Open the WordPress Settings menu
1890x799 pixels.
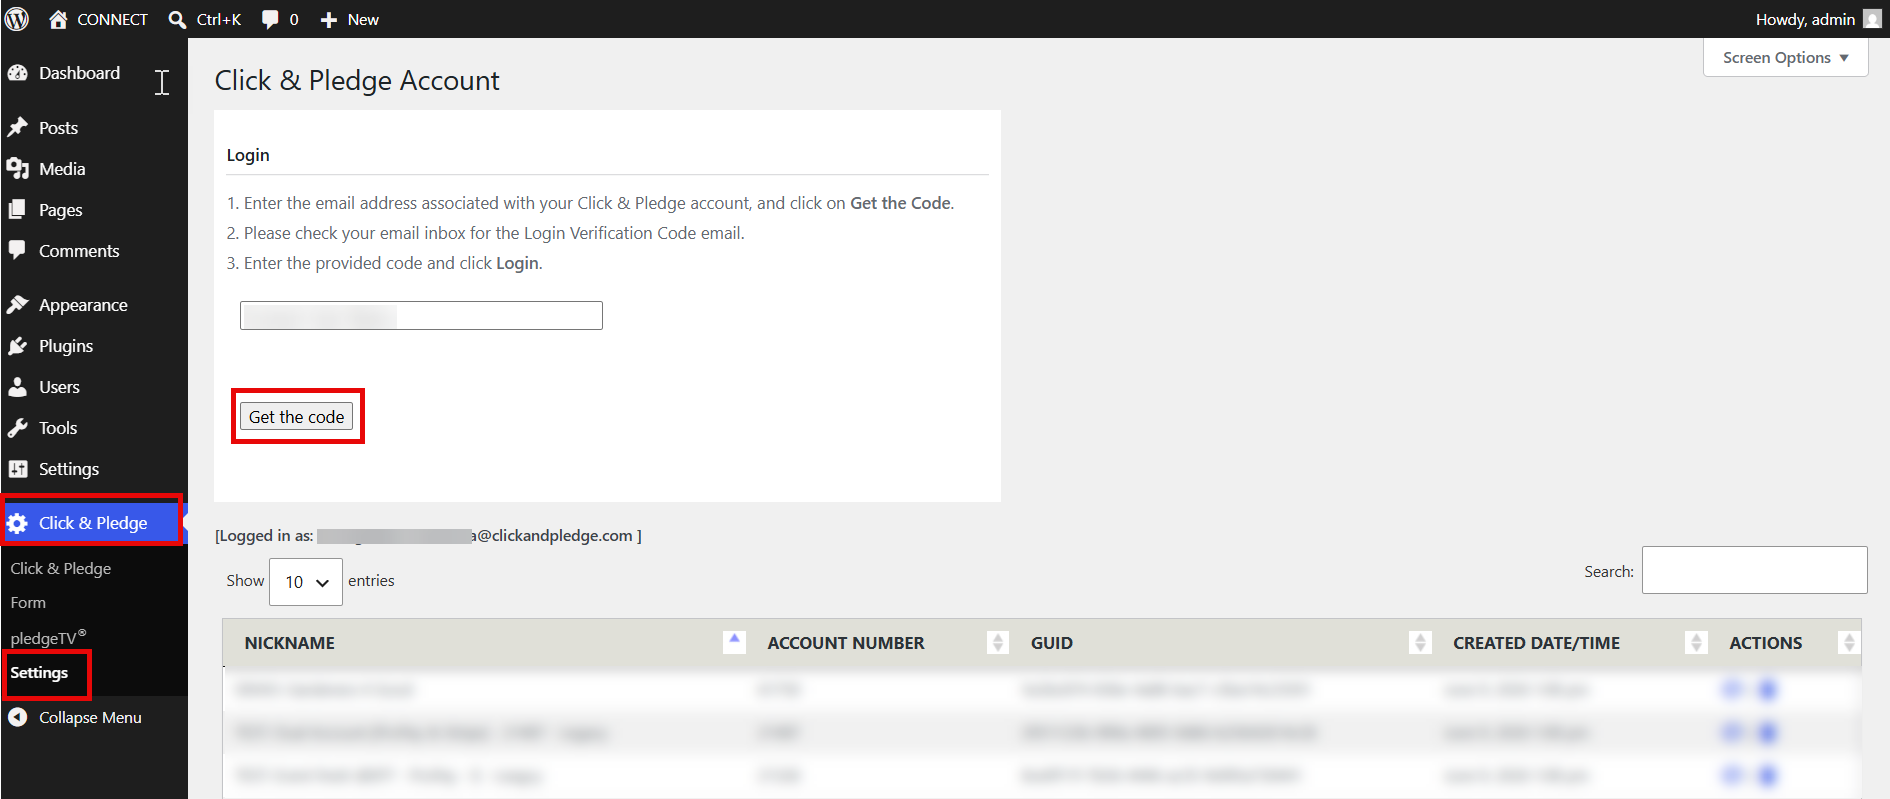click(x=68, y=469)
